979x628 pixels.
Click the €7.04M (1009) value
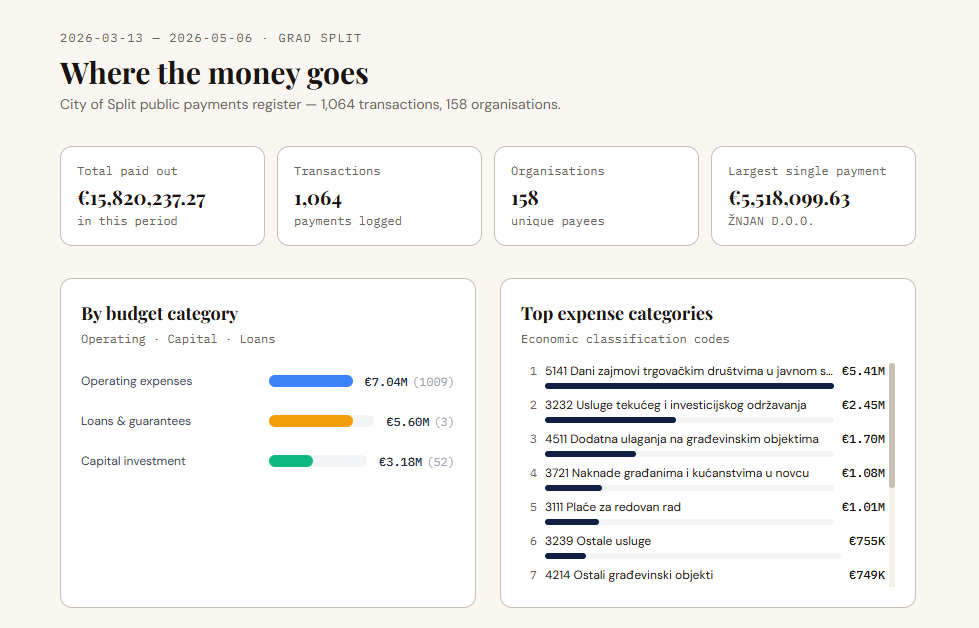pos(409,381)
